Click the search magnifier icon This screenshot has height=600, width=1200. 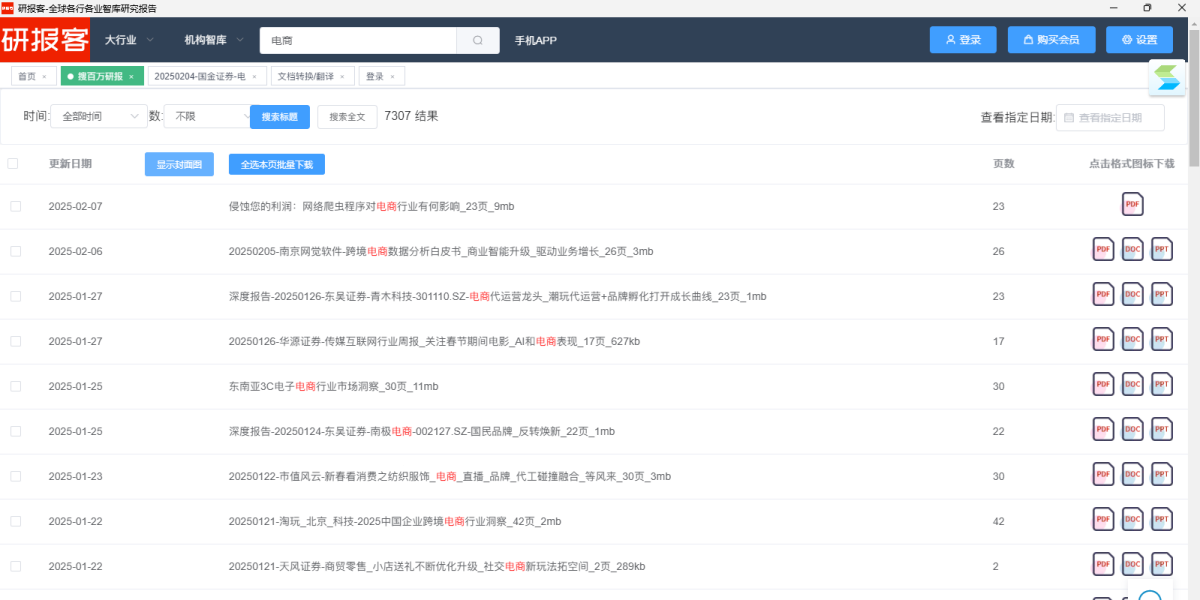click(x=478, y=41)
